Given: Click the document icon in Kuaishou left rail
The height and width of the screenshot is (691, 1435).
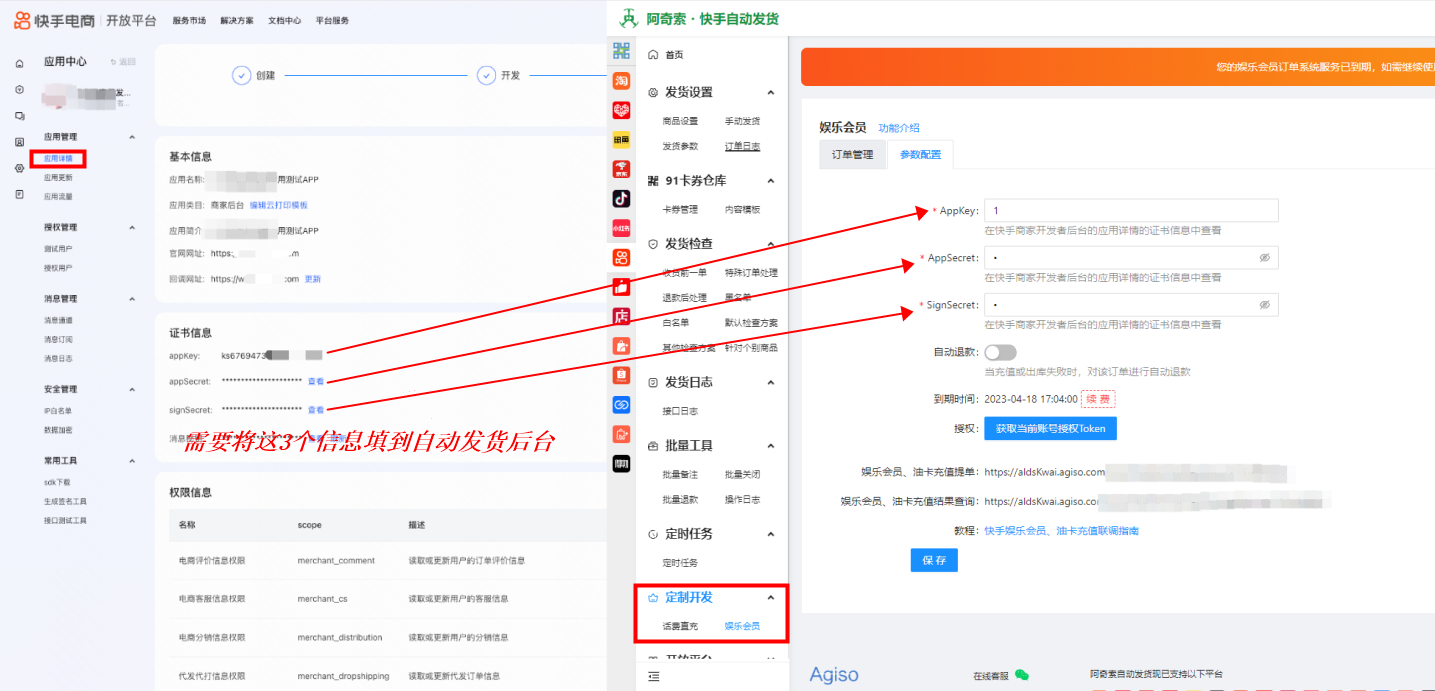Looking at the screenshot, I should [19, 194].
